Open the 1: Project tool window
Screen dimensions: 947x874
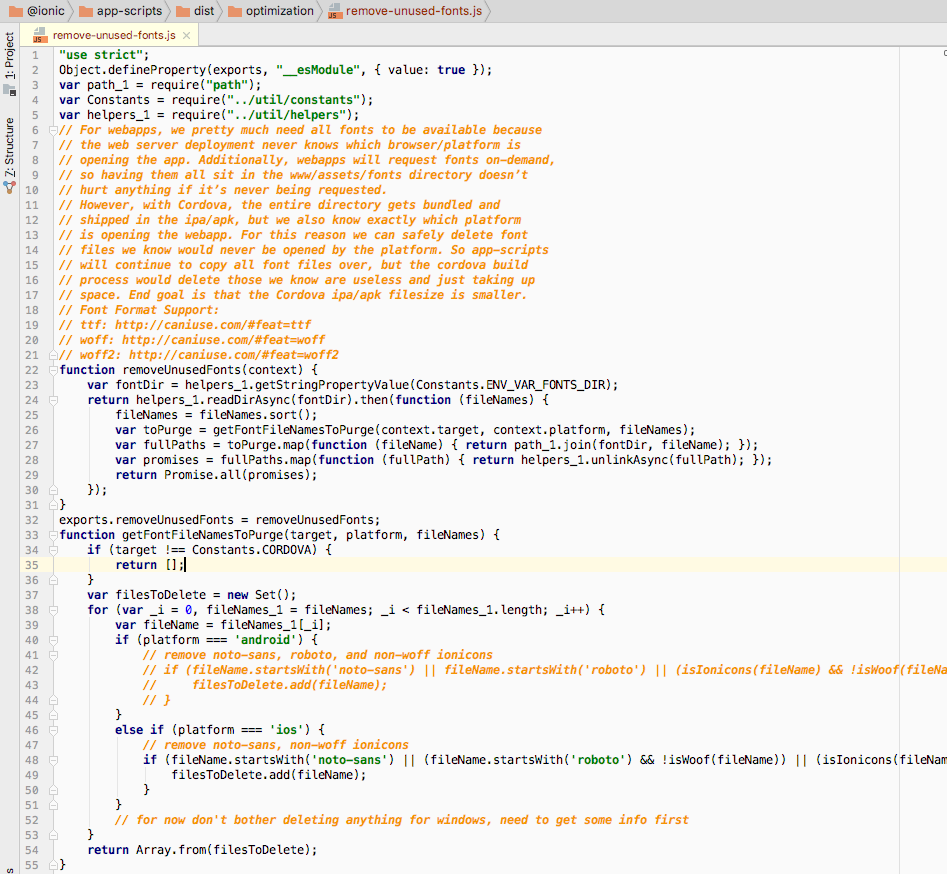pos(9,63)
